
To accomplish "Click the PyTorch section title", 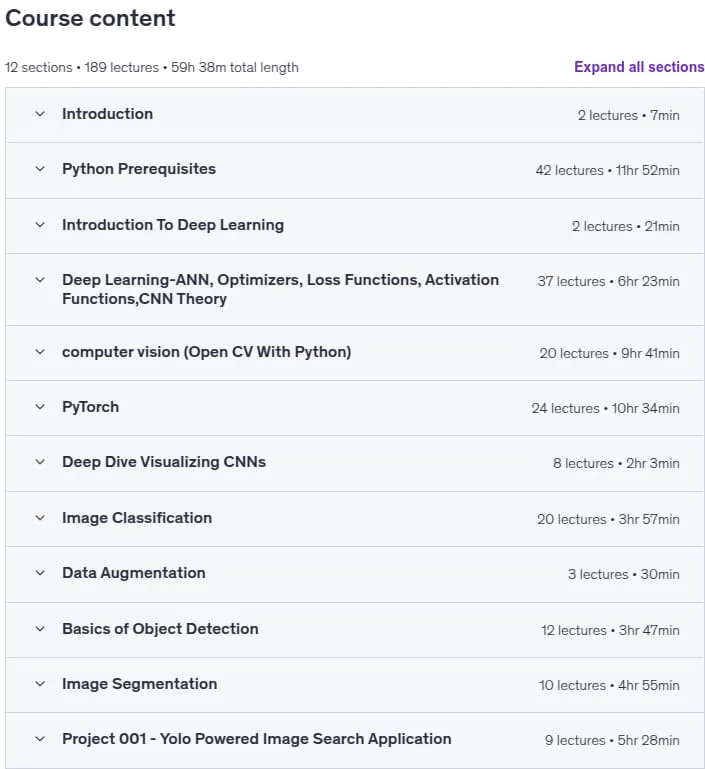I will pyautogui.click(x=90, y=407).
